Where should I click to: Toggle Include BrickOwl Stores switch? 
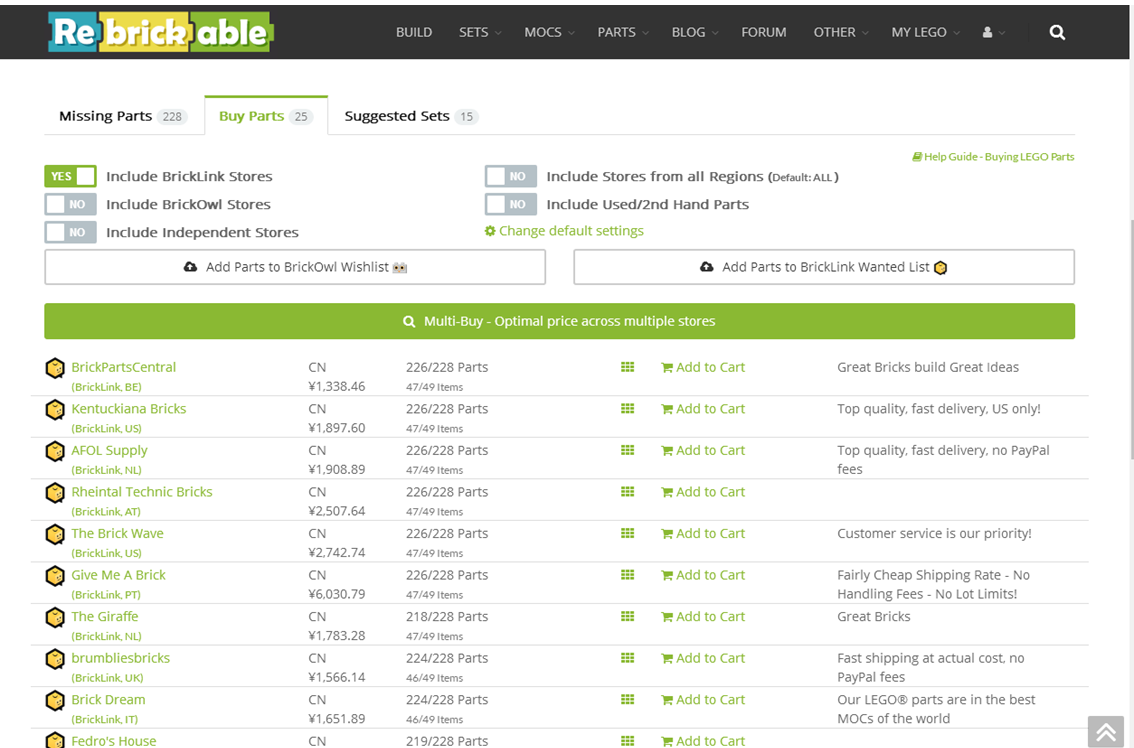coord(70,205)
